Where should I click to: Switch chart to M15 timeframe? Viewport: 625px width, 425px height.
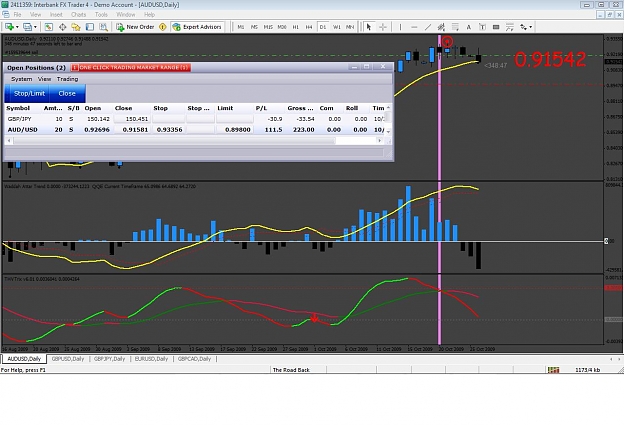pyautogui.click(x=268, y=27)
